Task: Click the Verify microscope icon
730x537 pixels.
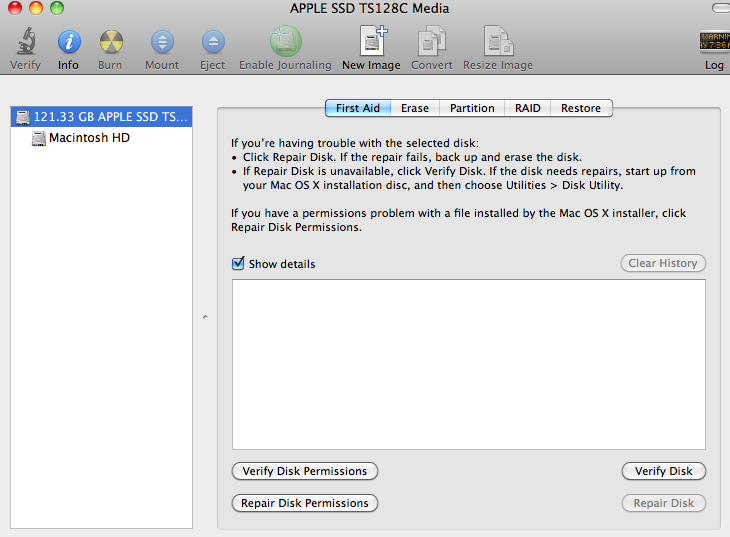Action: 27,41
